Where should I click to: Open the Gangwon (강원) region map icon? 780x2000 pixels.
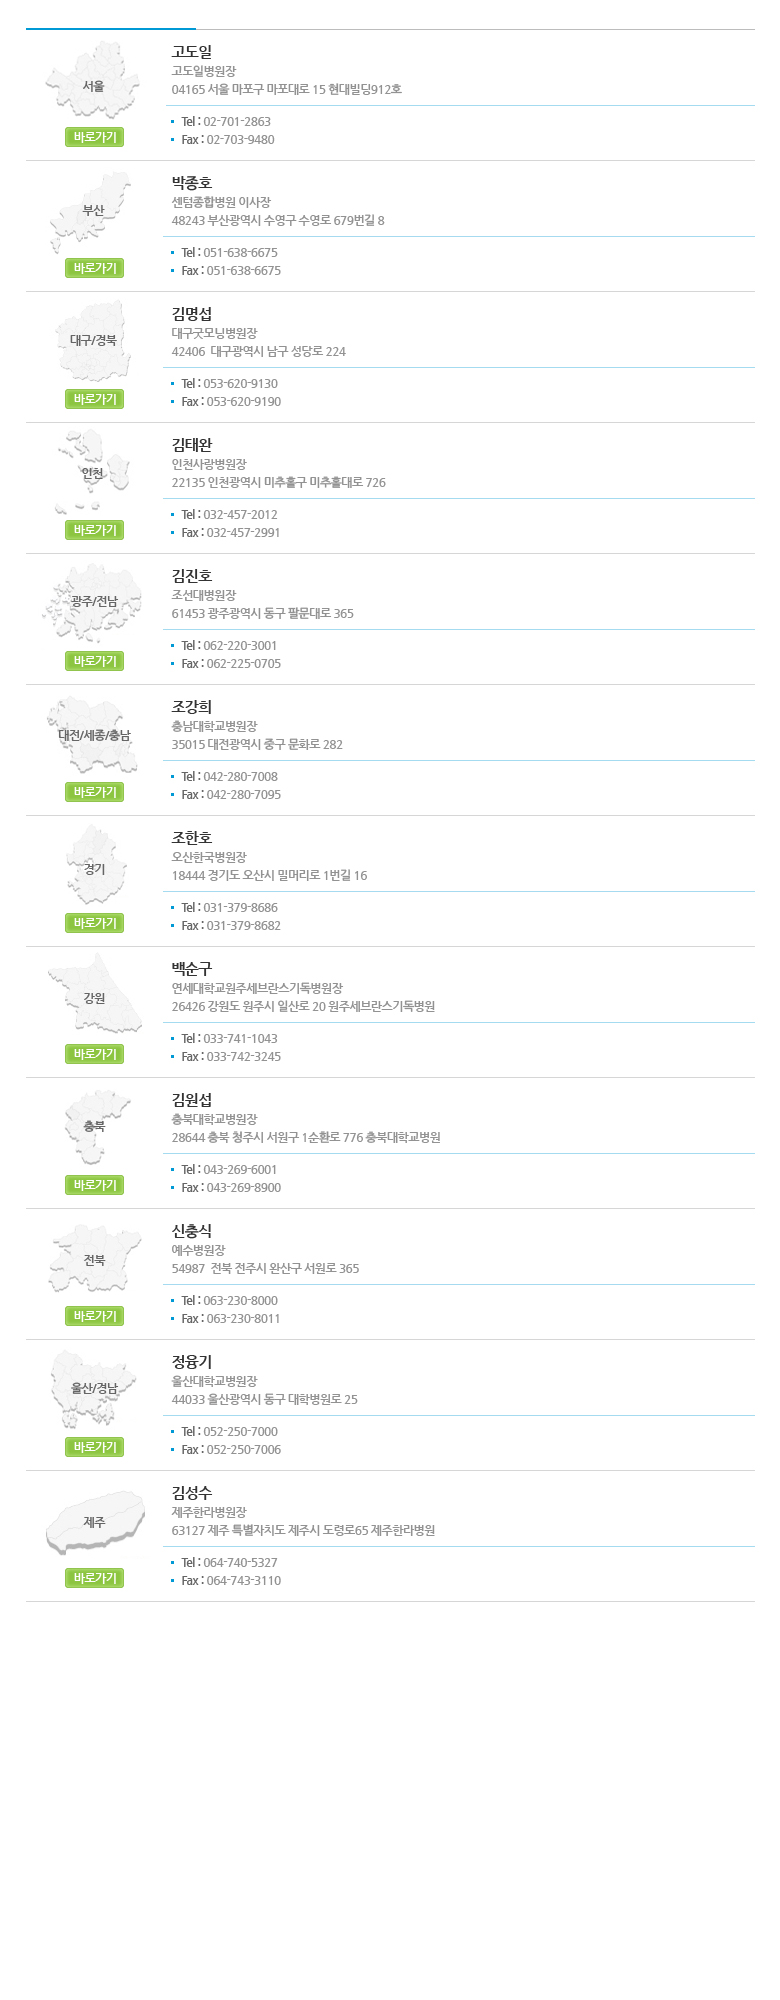[x=95, y=993]
